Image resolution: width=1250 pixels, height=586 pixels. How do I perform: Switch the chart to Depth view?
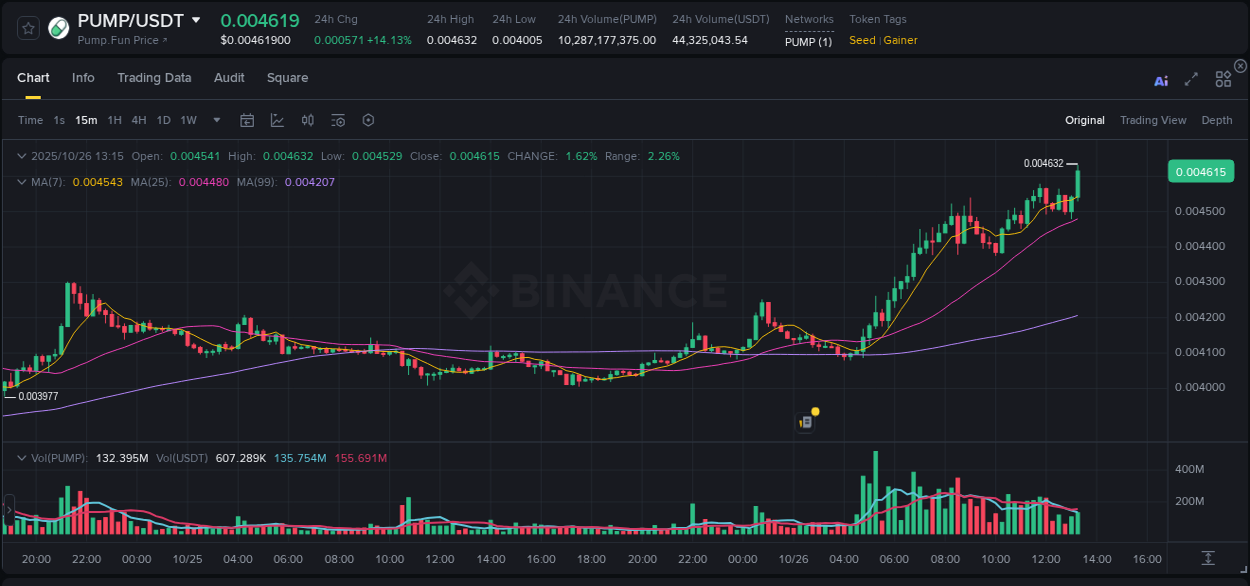coord(1217,120)
